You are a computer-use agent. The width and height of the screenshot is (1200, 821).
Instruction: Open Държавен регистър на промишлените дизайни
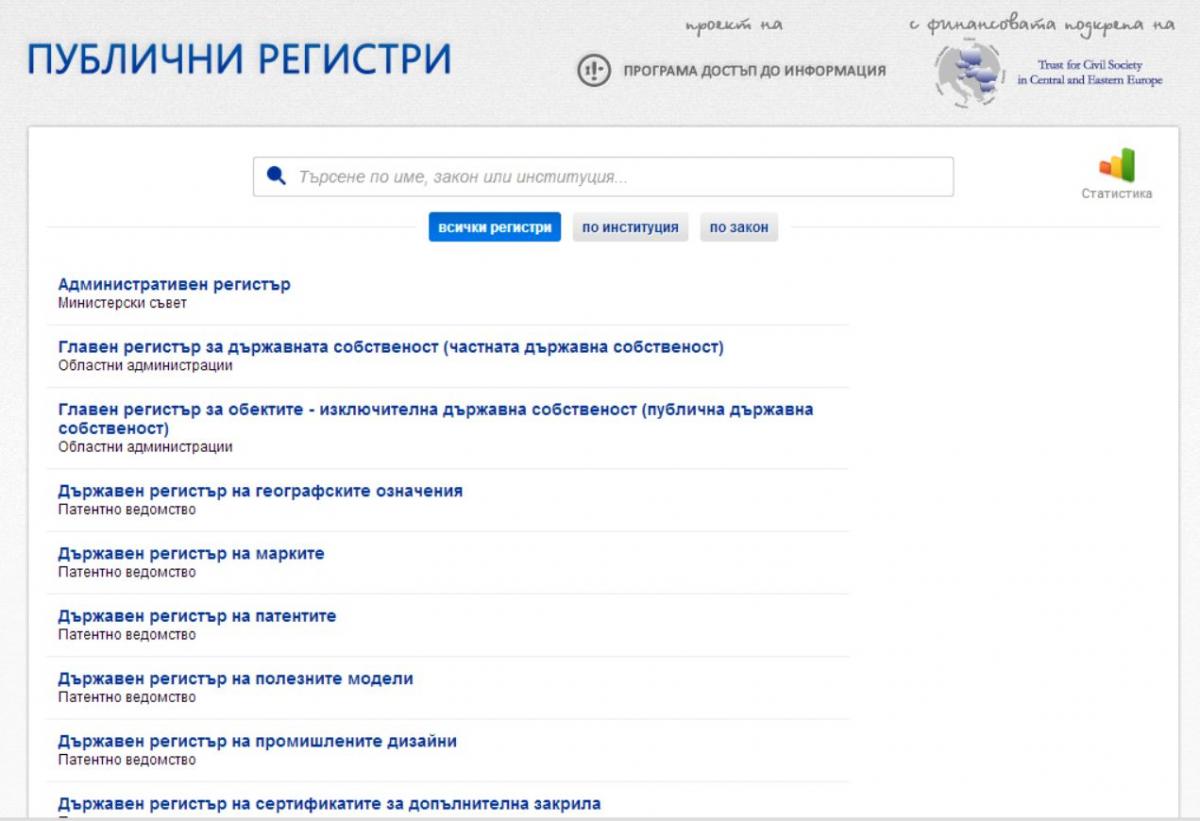click(257, 741)
